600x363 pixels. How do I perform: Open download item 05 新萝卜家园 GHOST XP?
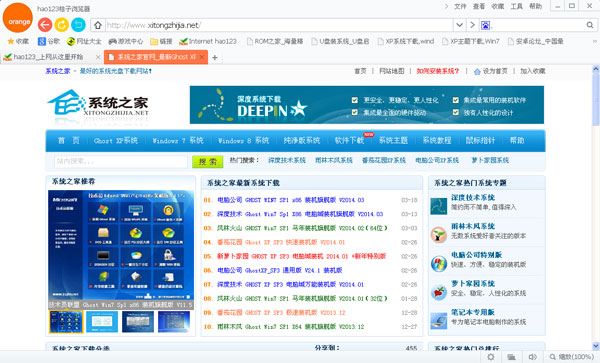click(x=302, y=256)
